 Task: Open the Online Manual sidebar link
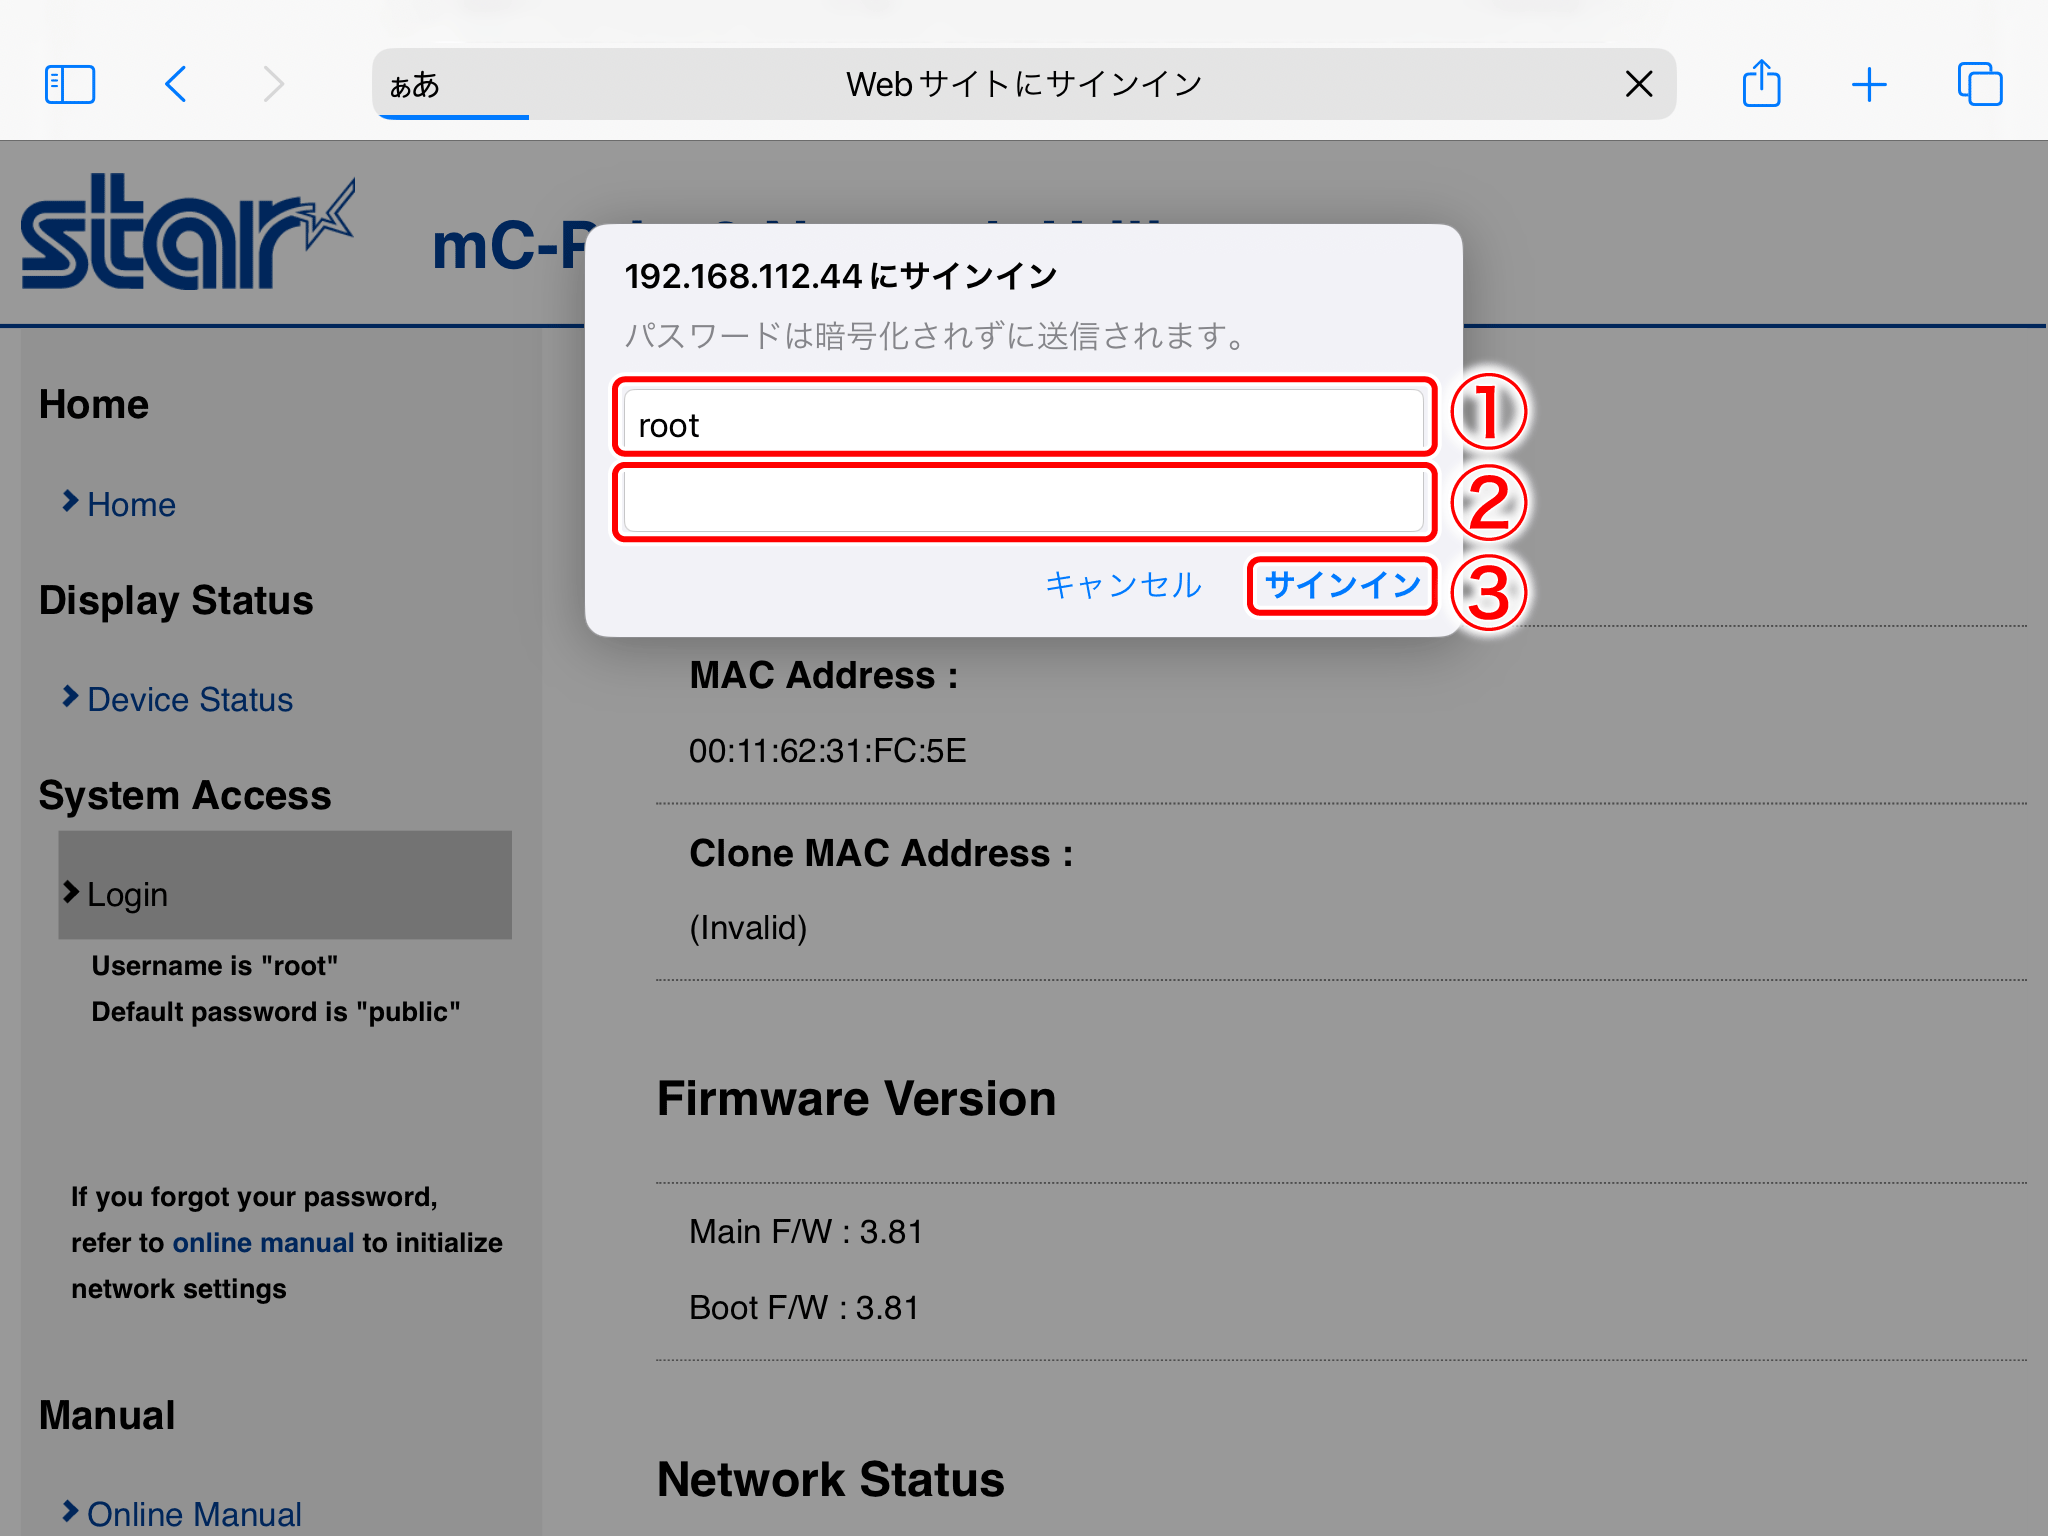pyautogui.click(x=194, y=1514)
